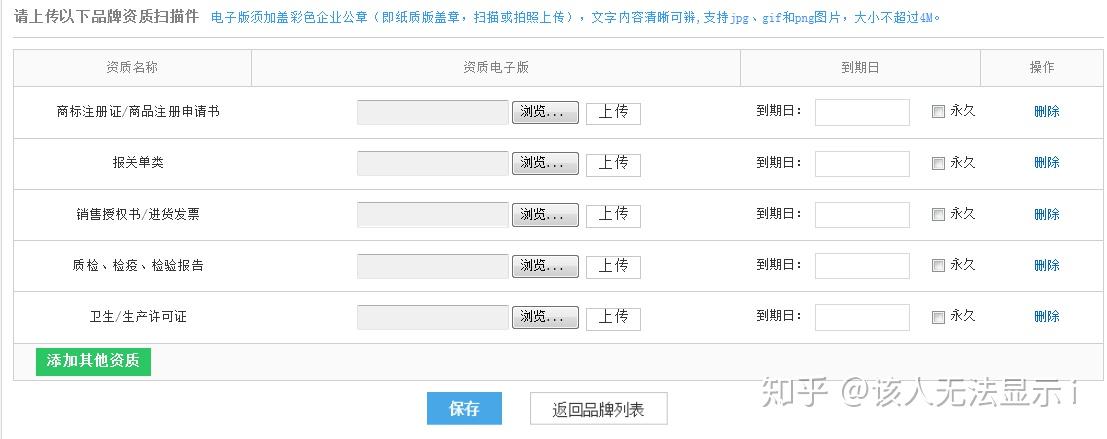
Task: Tick 永久 checkbox for 报关单类
Action: click(938, 163)
